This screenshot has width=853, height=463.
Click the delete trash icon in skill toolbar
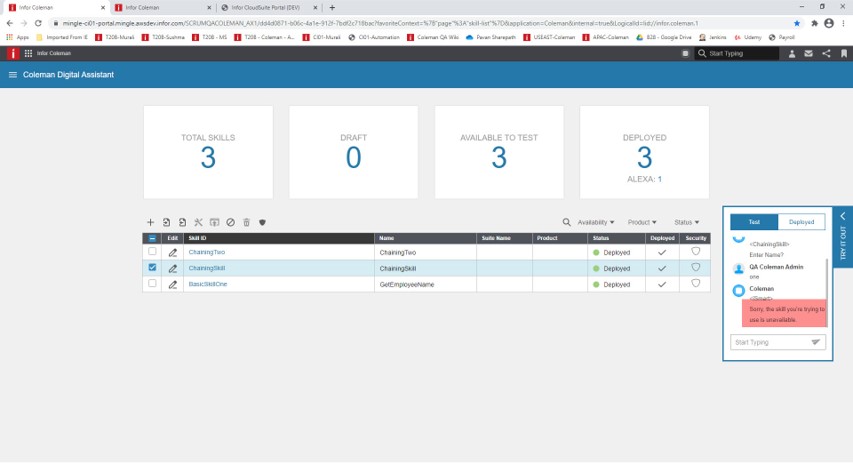pos(246,222)
